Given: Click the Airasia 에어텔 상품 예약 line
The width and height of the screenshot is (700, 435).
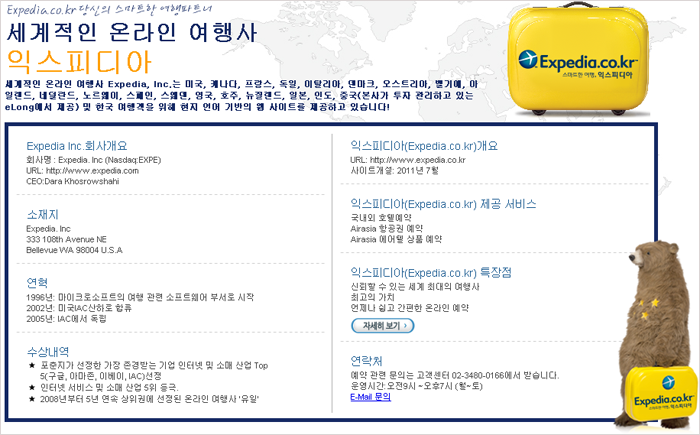Looking at the screenshot, I should (396, 239).
